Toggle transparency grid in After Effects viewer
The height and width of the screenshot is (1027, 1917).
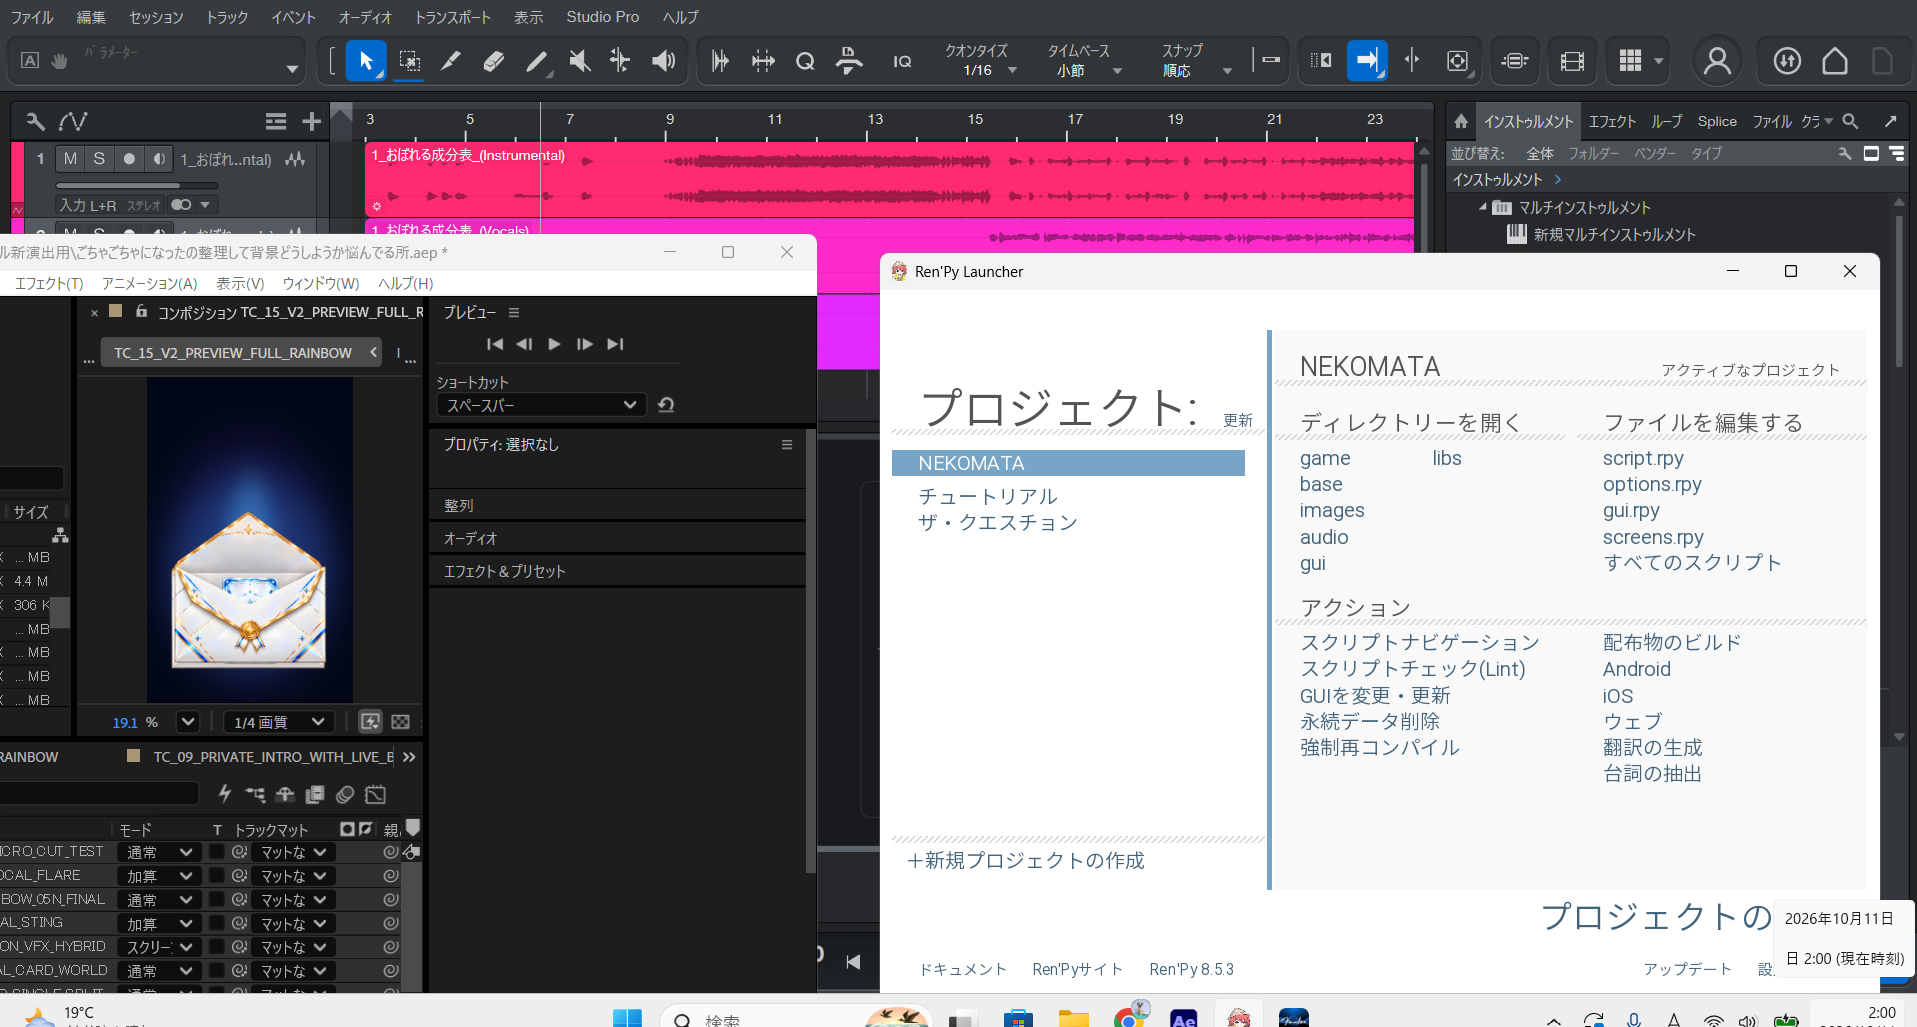tap(401, 722)
